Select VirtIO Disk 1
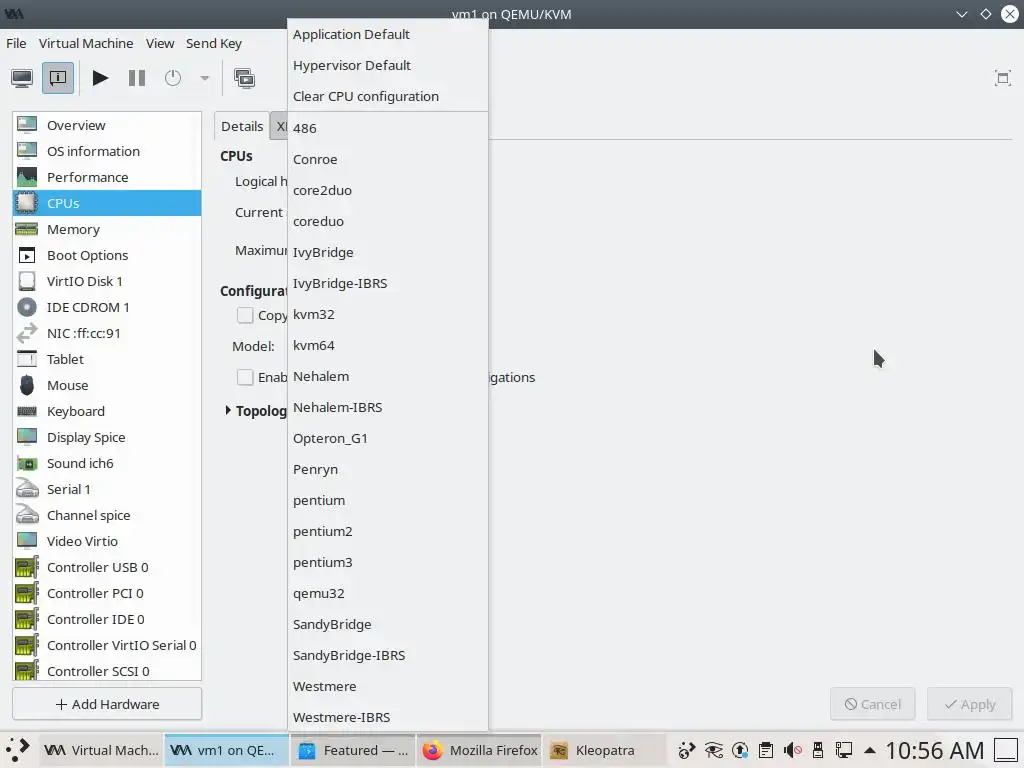The width and height of the screenshot is (1024, 768). [x=107, y=281]
